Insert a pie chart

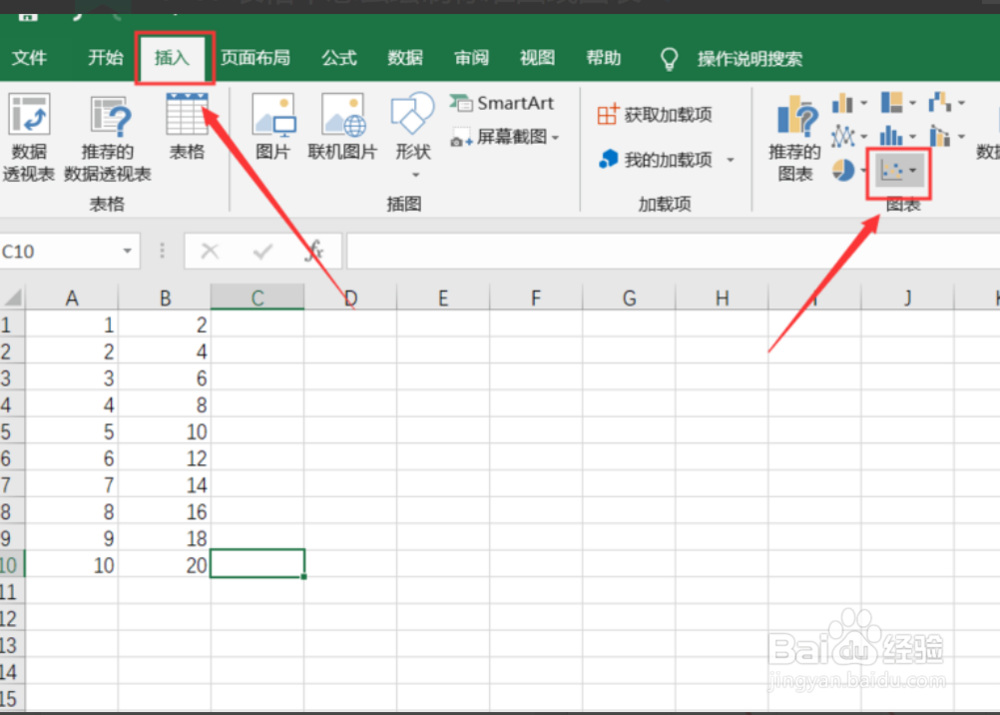pyautogui.click(x=845, y=170)
